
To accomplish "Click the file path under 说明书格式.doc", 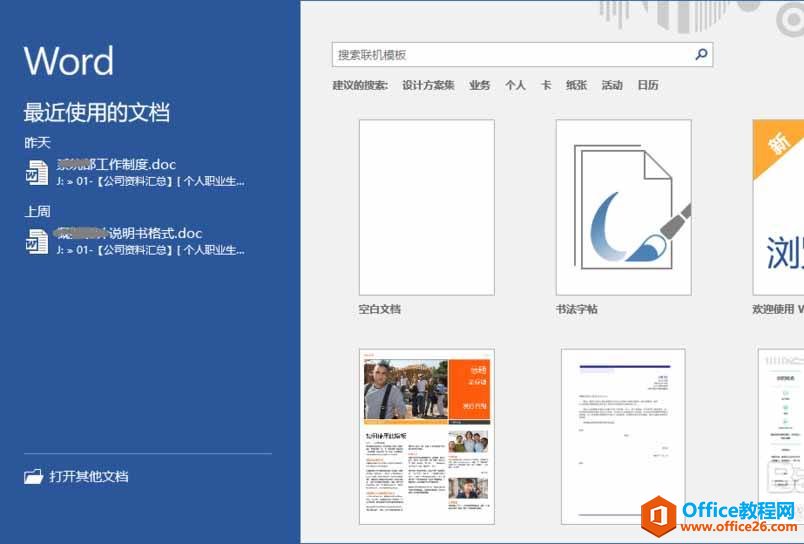I will [x=150, y=250].
